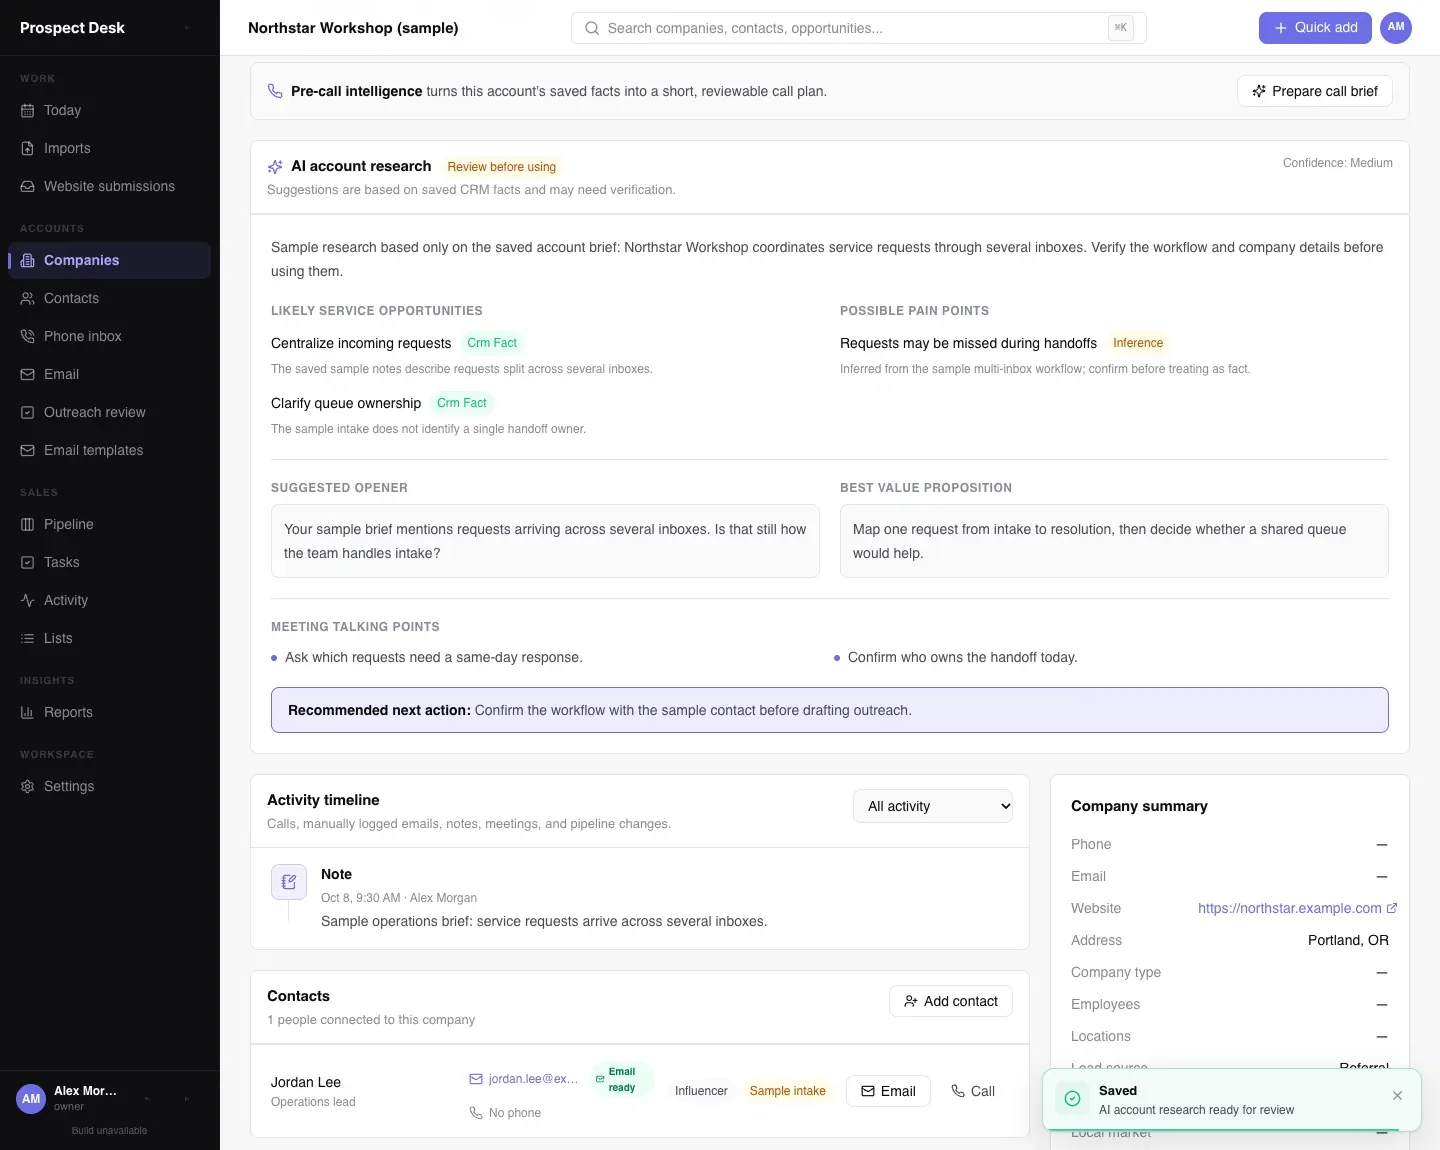This screenshot has width=1440, height=1150.
Task: Click the Reports chart icon
Action: pos(28,712)
